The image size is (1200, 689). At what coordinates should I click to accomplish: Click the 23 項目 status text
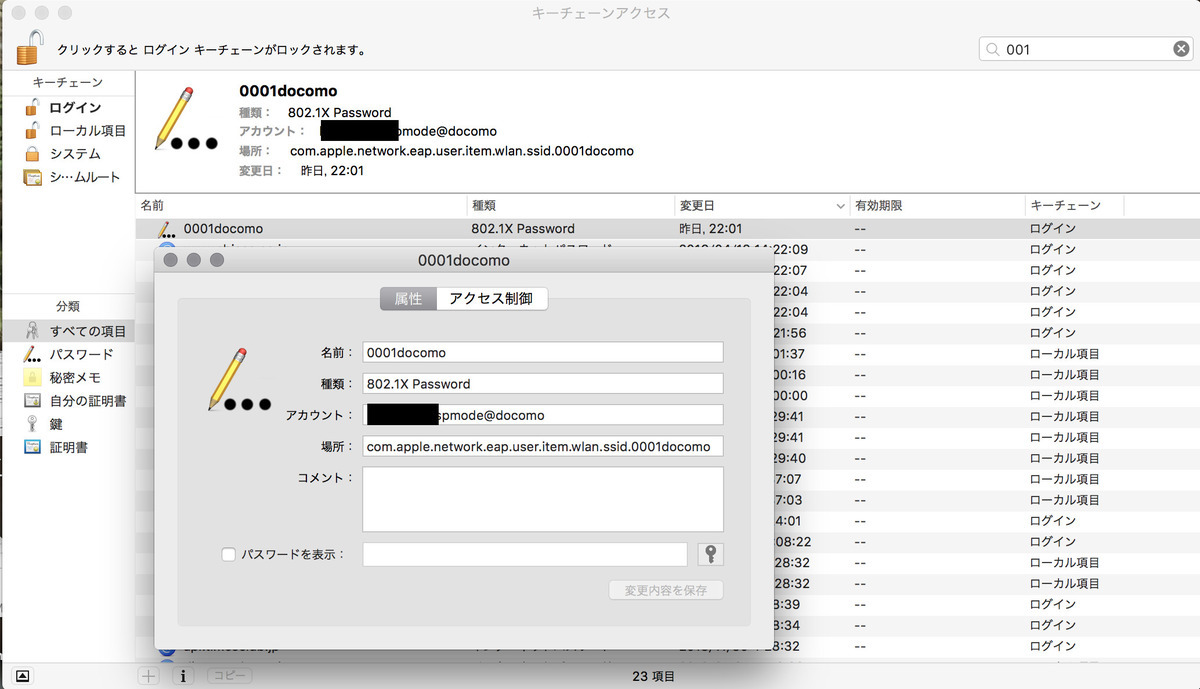(653, 676)
